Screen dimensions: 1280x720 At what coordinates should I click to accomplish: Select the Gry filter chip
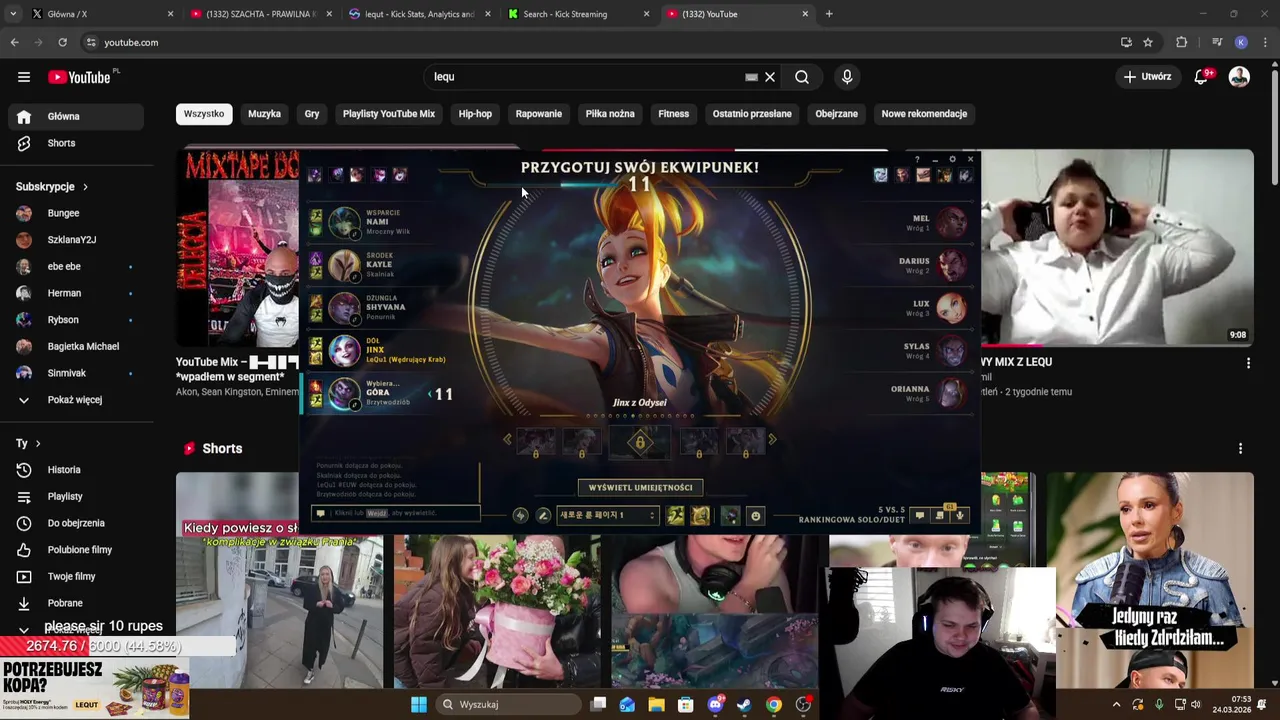pos(312,114)
